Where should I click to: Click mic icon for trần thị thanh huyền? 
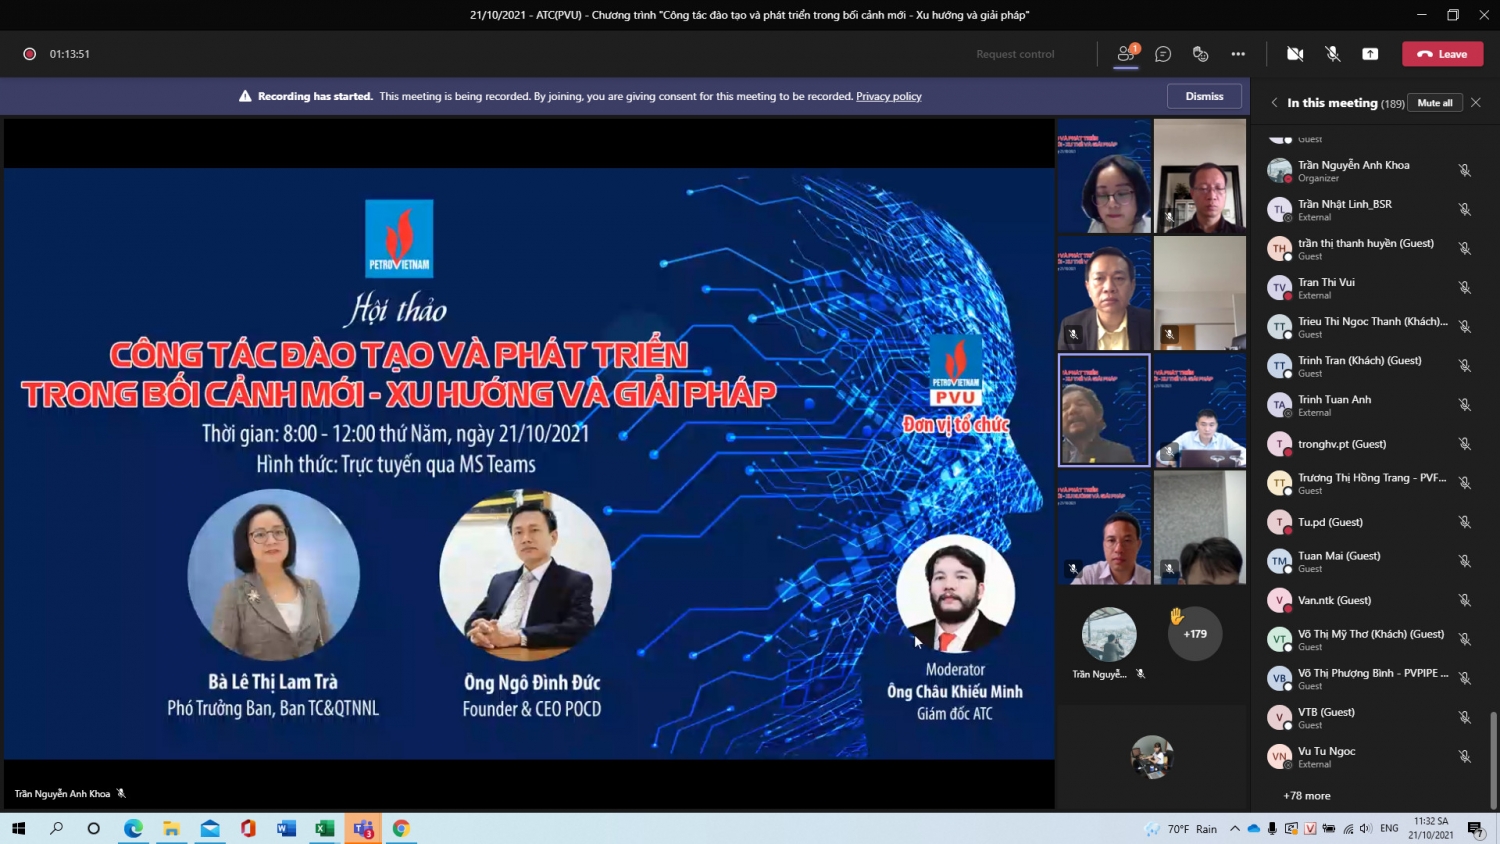tap(1464, 249)
